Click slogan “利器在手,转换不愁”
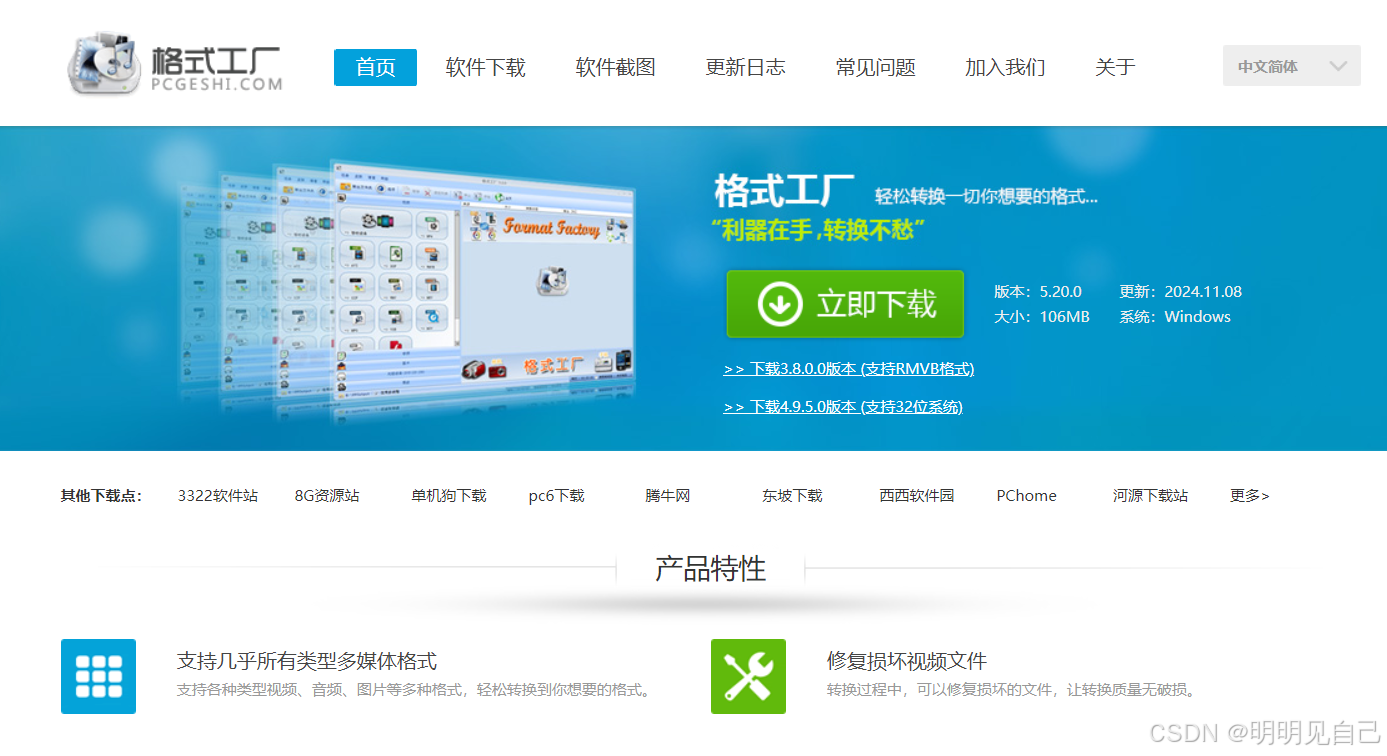 (818, 230)
